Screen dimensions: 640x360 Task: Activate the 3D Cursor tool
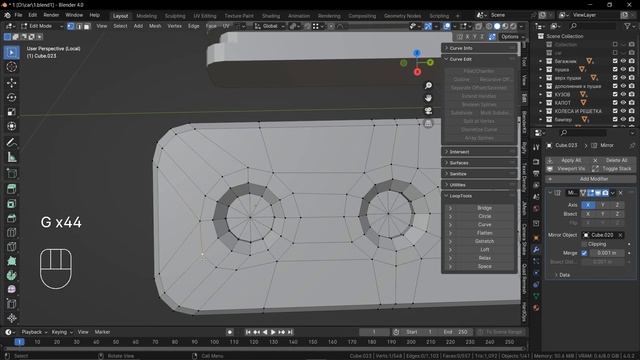tap(11, 67)
